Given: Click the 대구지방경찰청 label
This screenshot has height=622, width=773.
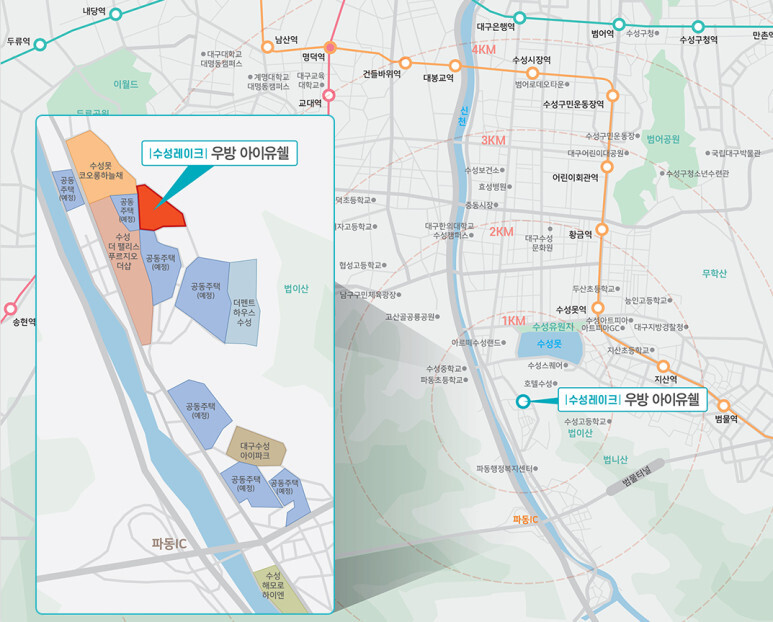Looking at the screenshot, I should pyautogui.click(x=659, y=326).
